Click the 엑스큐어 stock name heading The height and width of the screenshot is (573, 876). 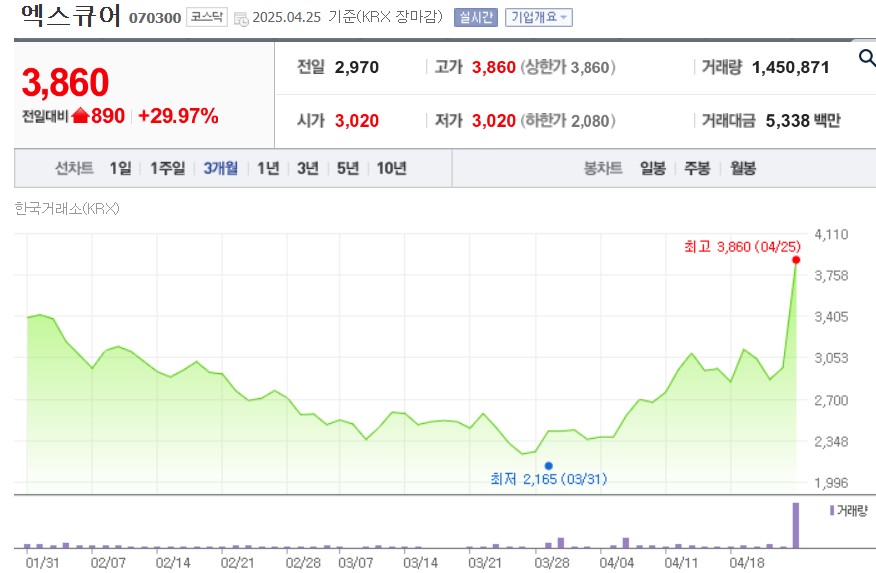71,16
